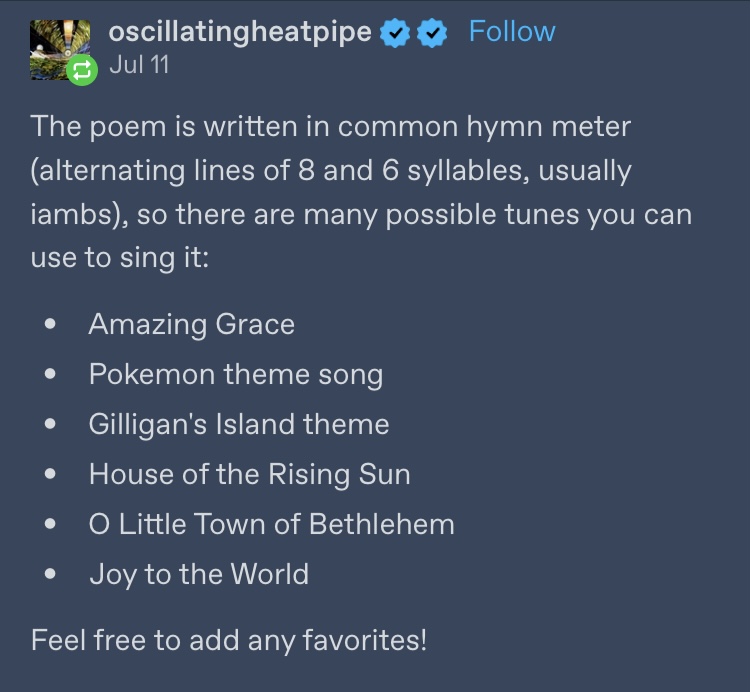
Task: Follow the oscillatingheatpipe blog
Action: point(512,32)
